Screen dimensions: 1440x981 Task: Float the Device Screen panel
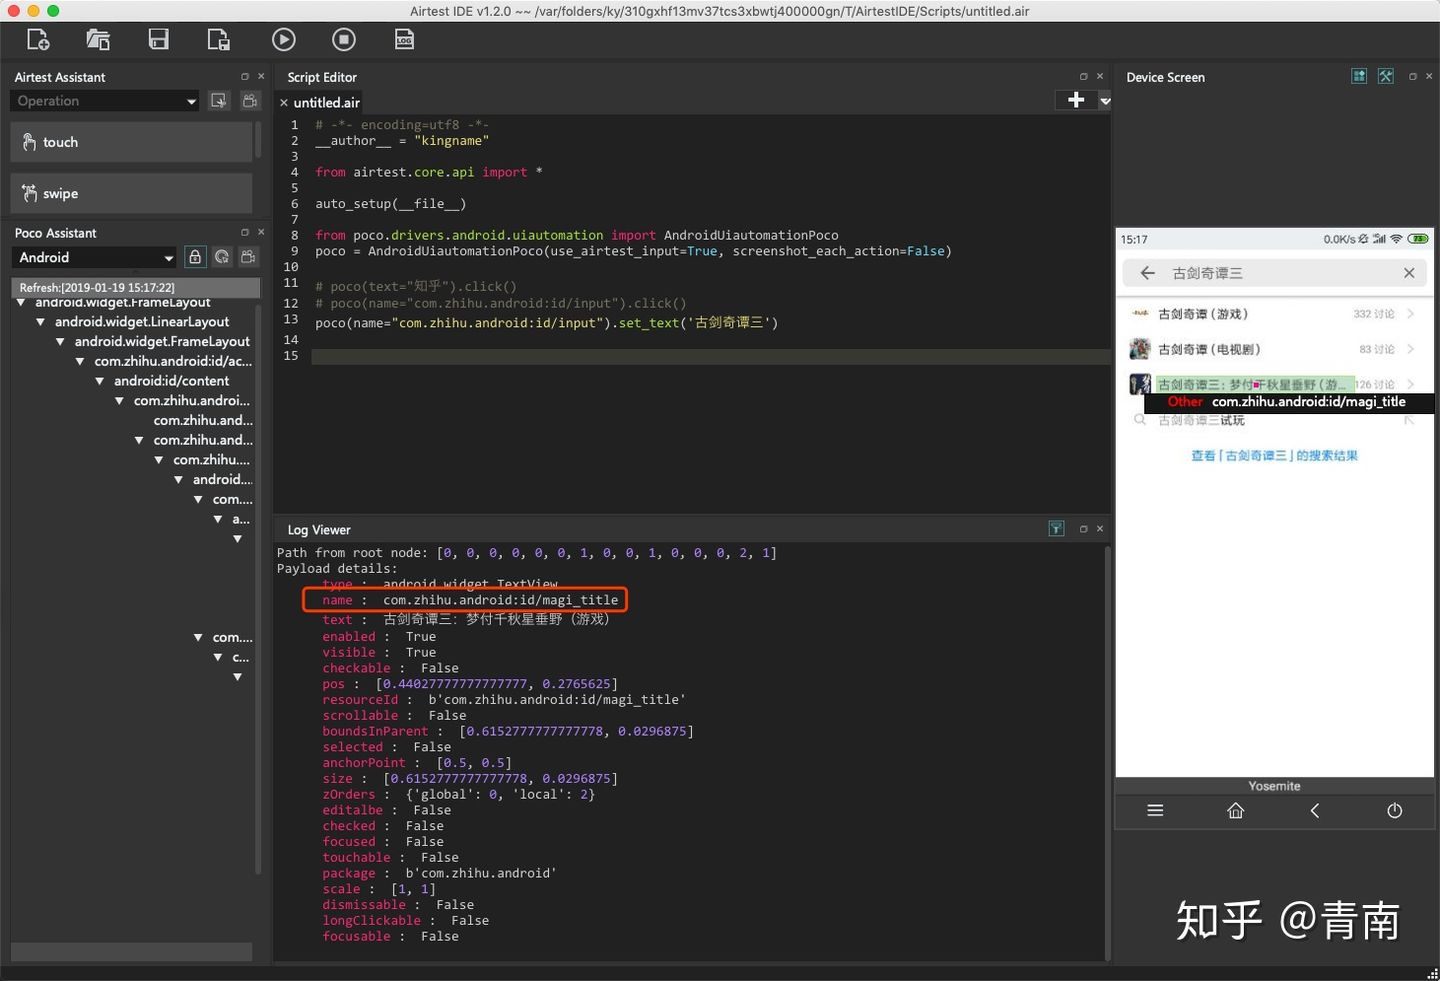pos(1412,76)
